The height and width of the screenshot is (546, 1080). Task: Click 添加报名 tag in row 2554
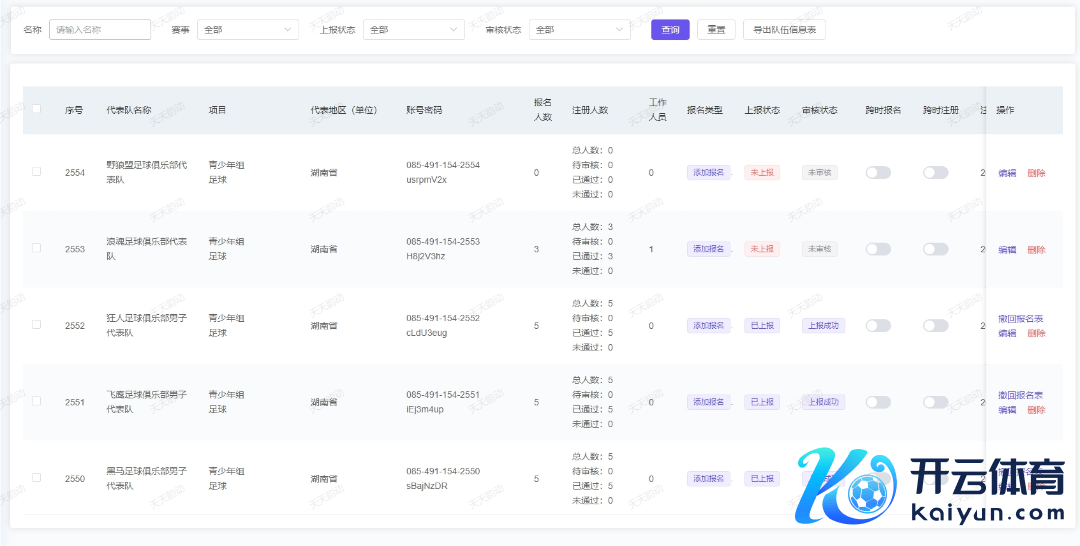pyautogui.click(x=708, y=172)
